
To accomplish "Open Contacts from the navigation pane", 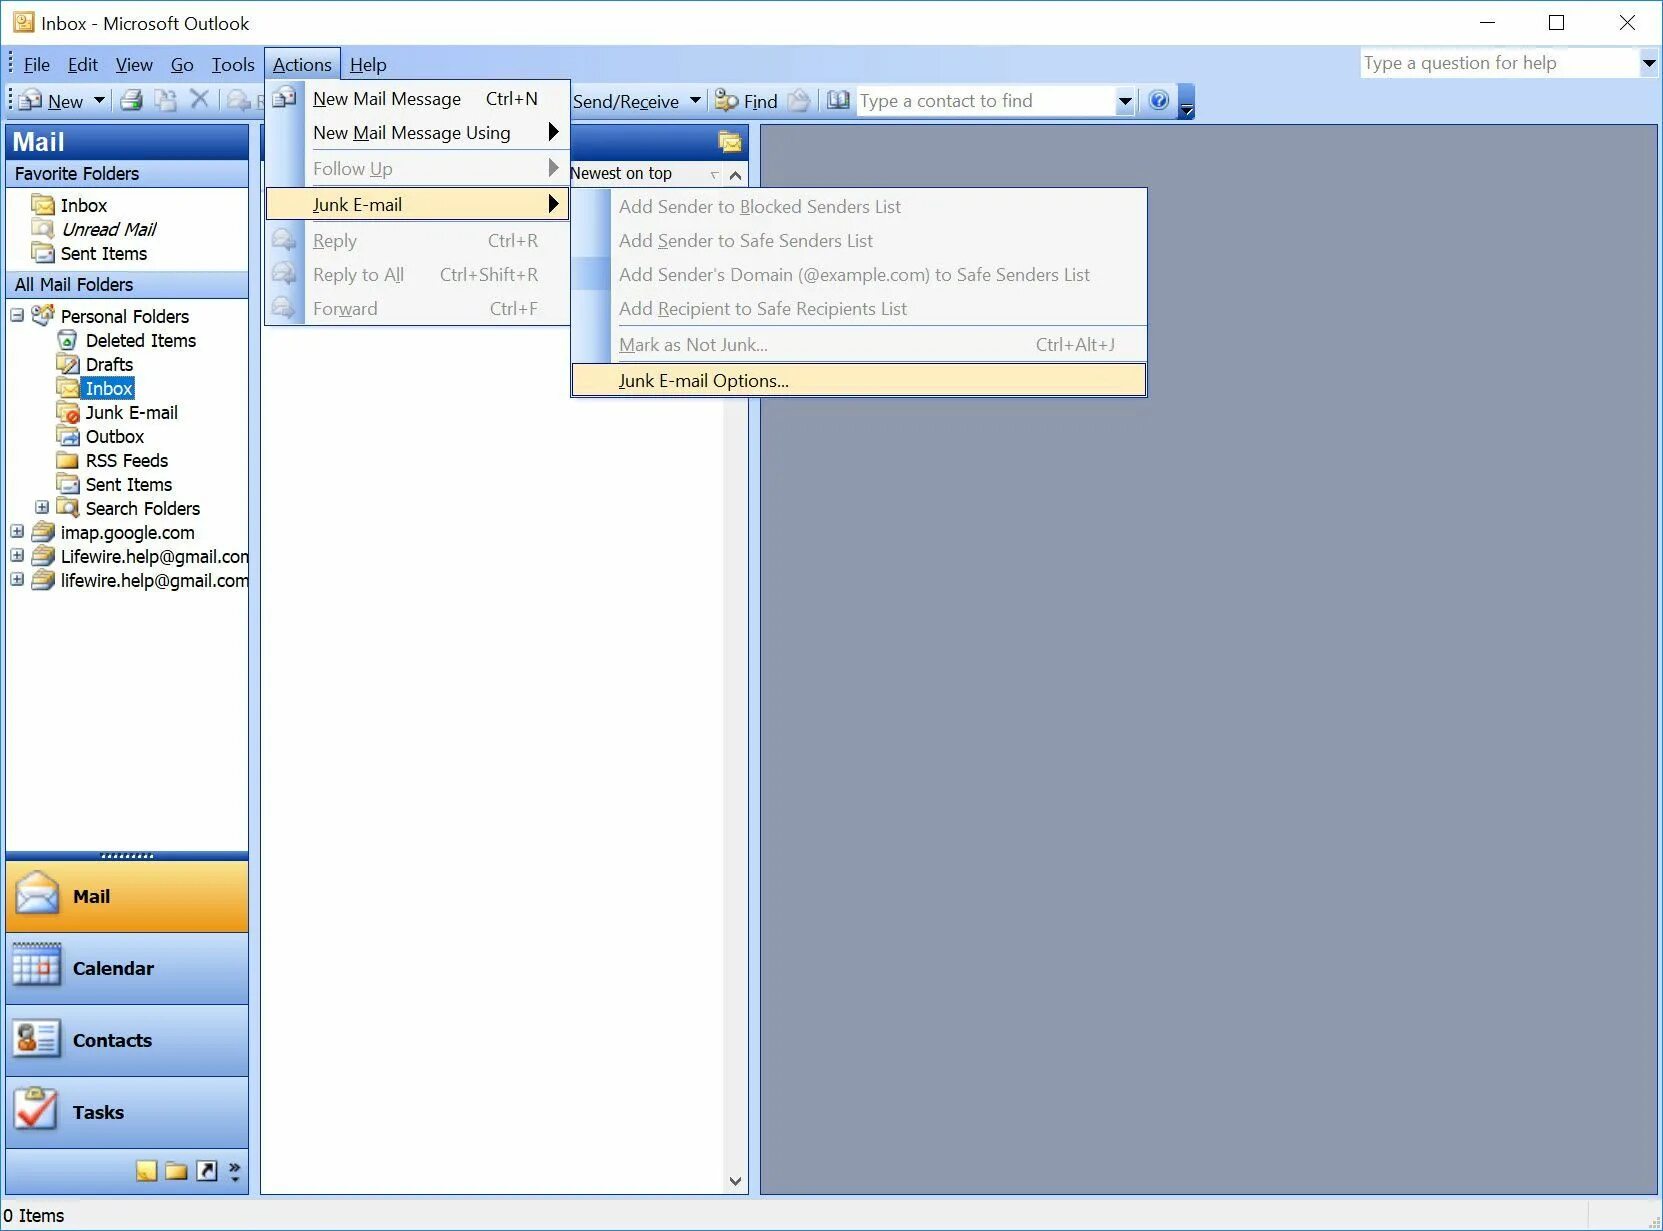I will pos(126,1040).
